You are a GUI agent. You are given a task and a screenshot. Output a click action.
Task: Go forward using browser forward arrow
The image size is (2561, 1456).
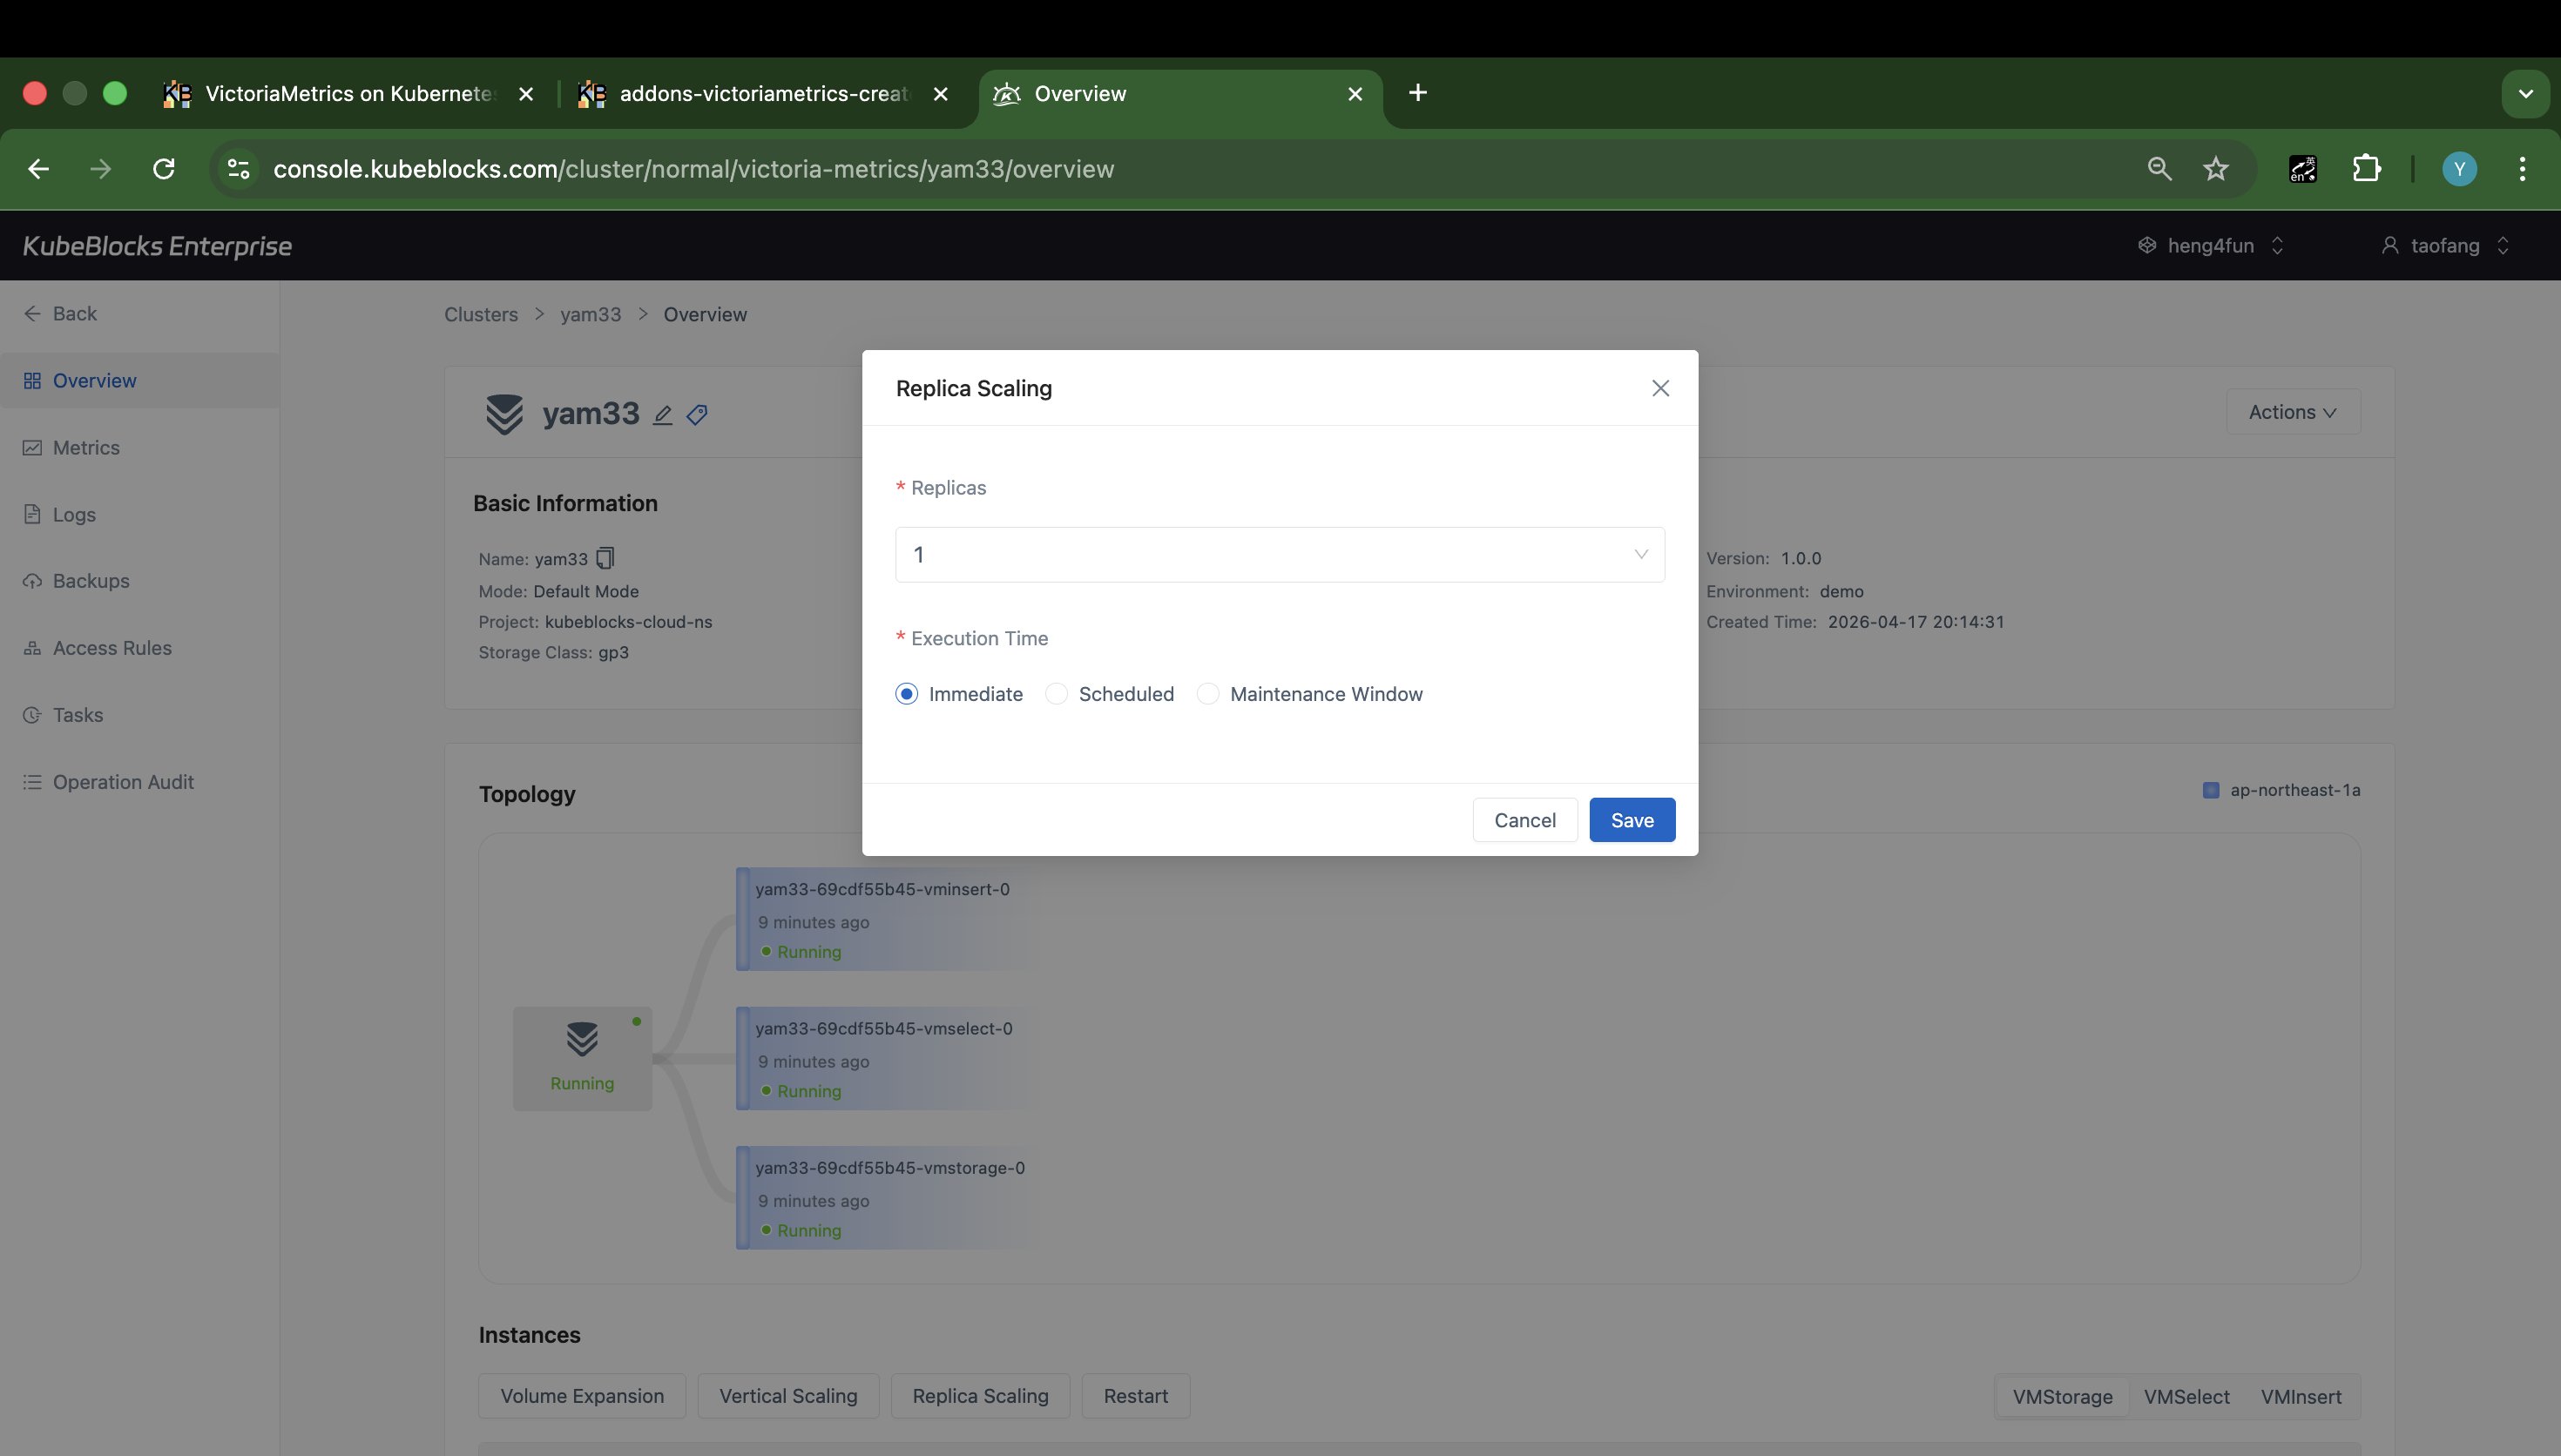(100, 169)
